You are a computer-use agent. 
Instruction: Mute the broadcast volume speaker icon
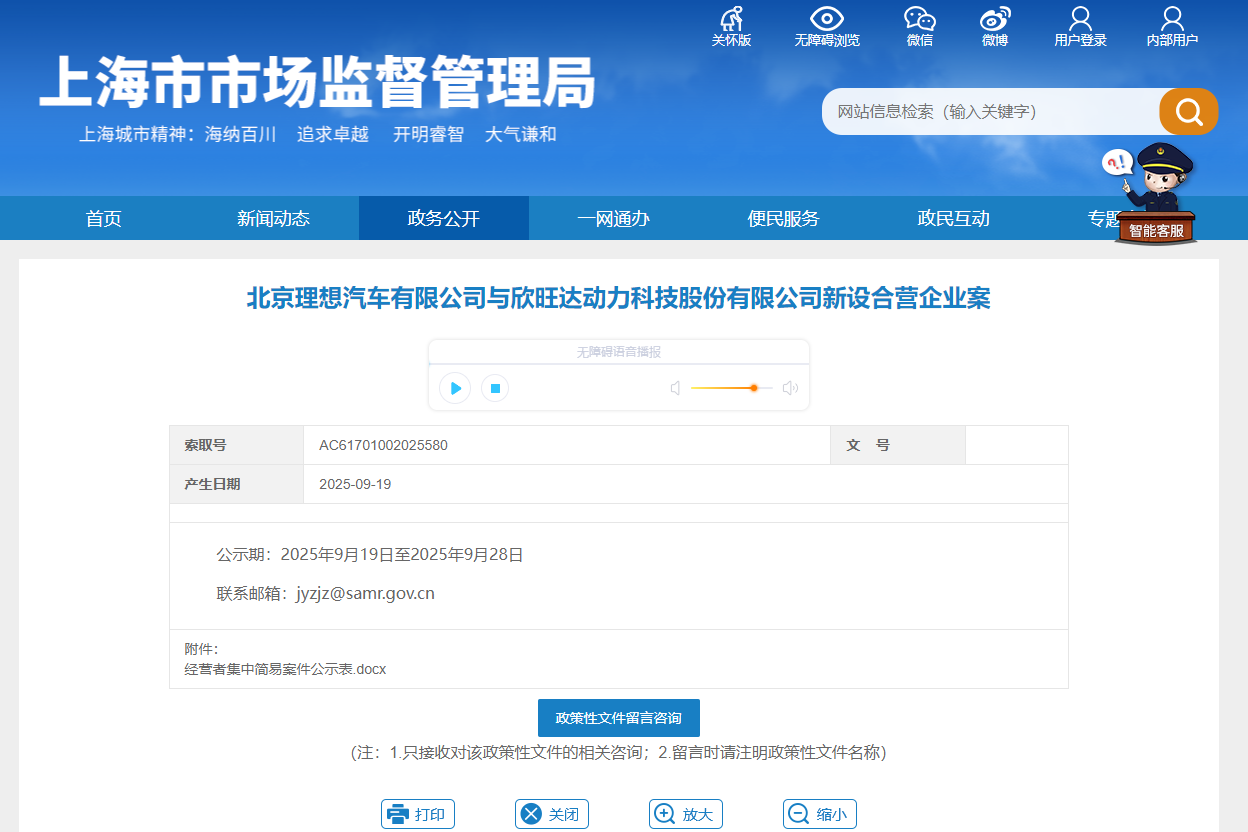[x=675, y=388]
